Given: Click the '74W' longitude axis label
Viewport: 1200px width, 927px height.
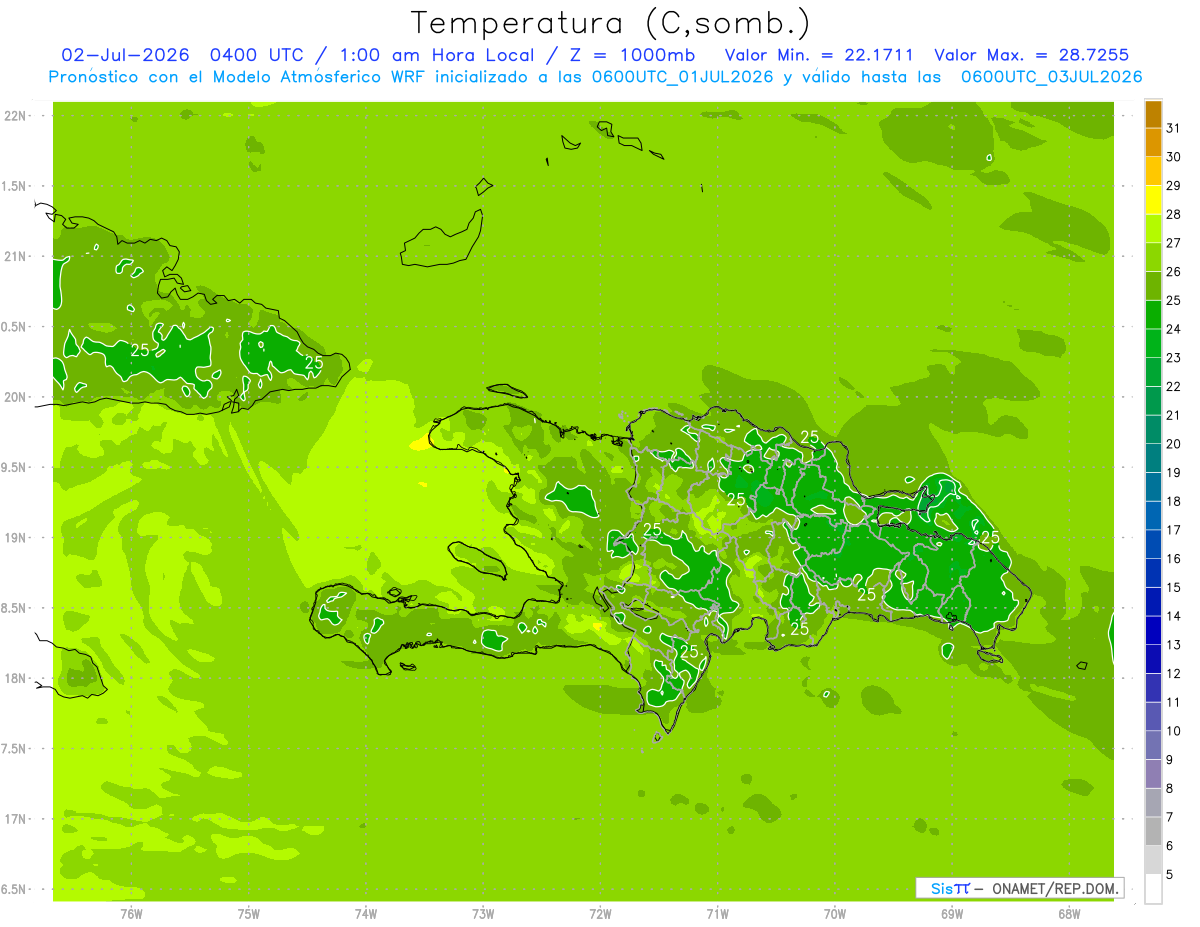Looking at the screenshot, I should coord(366,913).
